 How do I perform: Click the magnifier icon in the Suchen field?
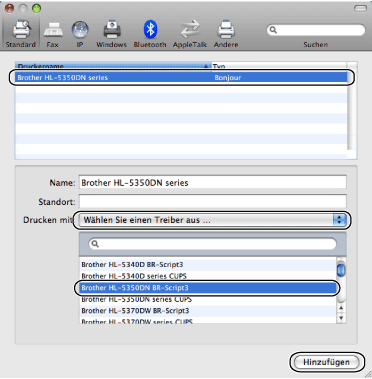pos(273,30)
